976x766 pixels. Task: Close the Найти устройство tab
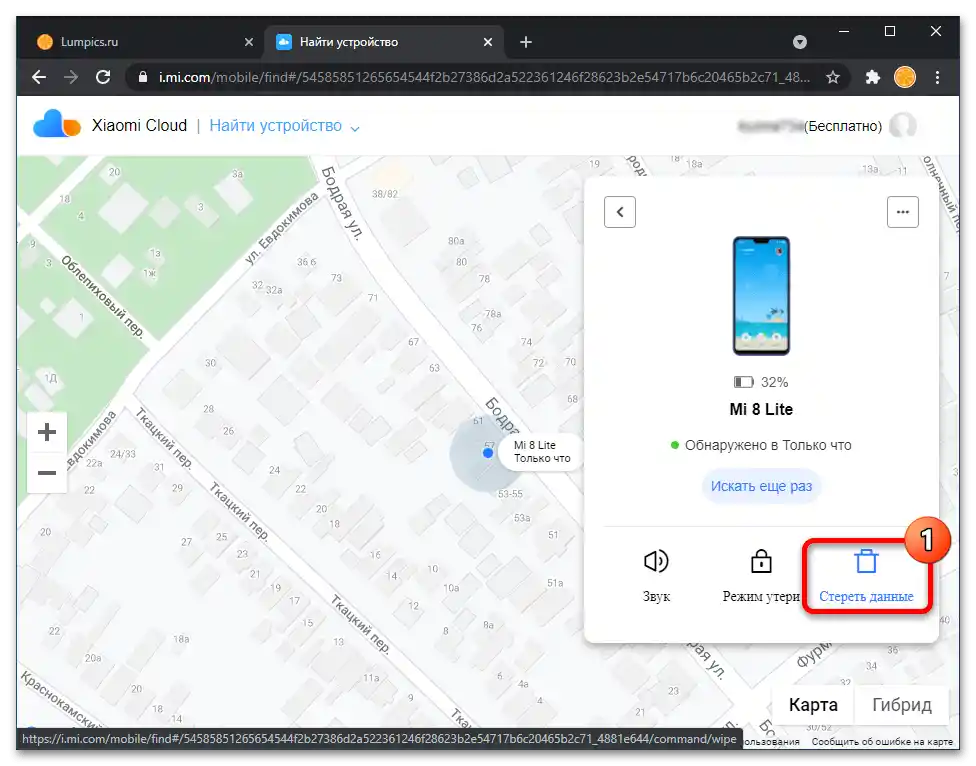pos(488,42)
